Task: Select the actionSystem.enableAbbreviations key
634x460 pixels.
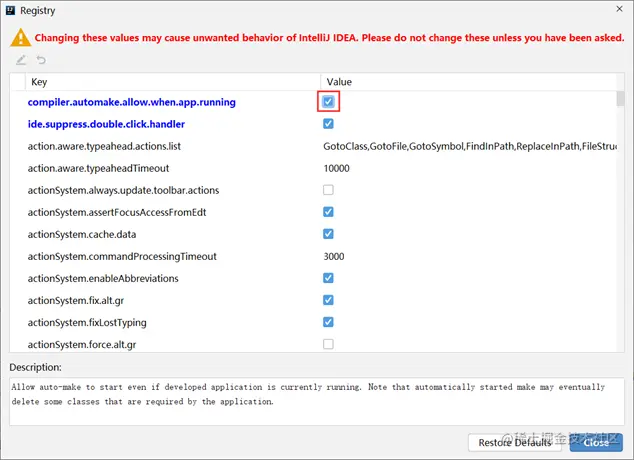Action: [103, 279]
